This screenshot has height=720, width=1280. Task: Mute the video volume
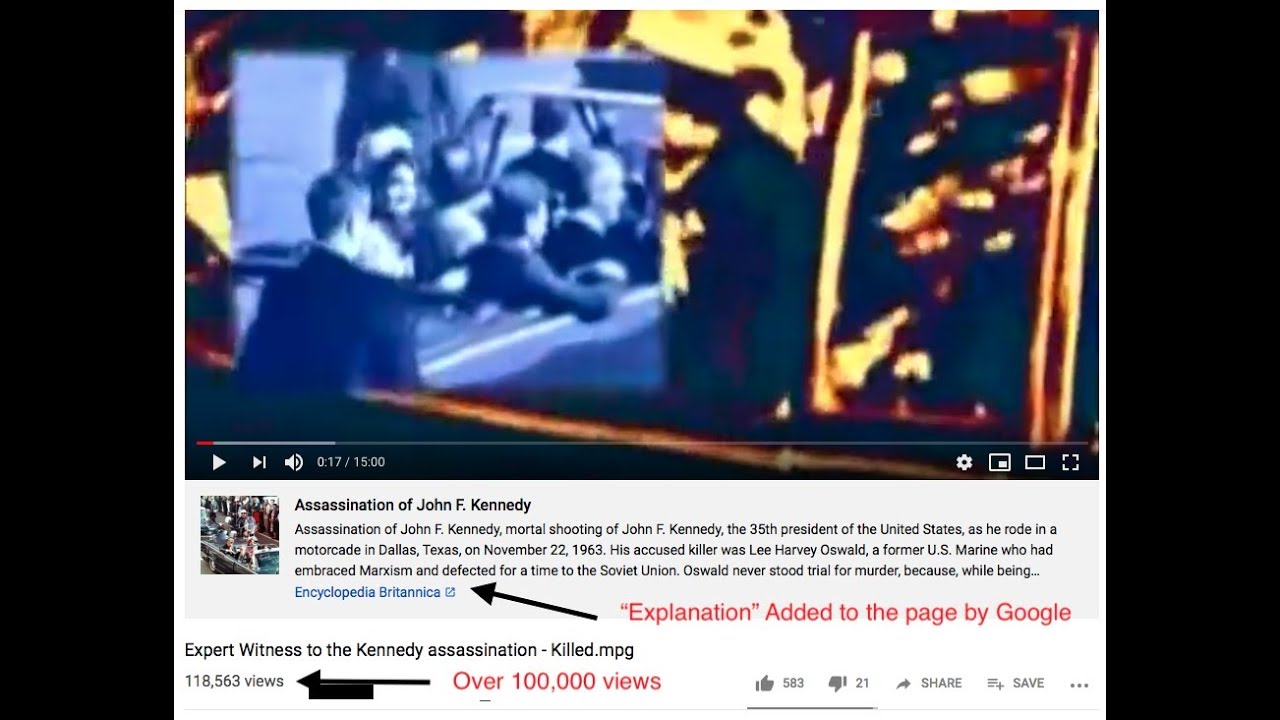(x=294, y=462)
